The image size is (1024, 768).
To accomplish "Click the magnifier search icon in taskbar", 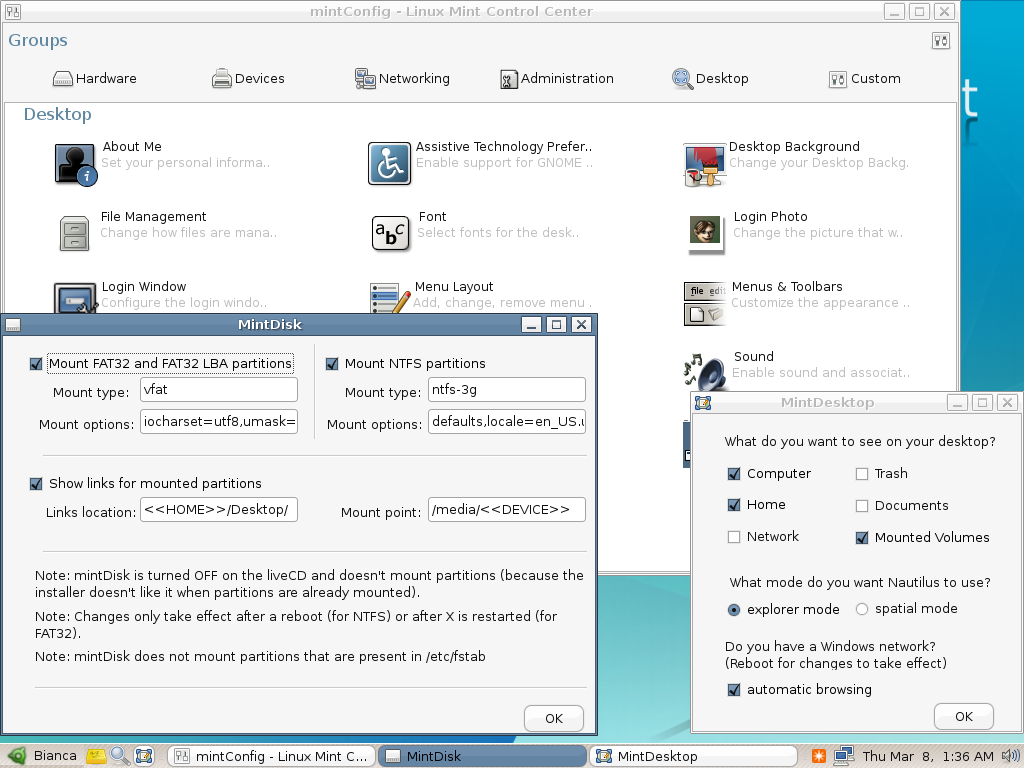I will tap(120, 756).
